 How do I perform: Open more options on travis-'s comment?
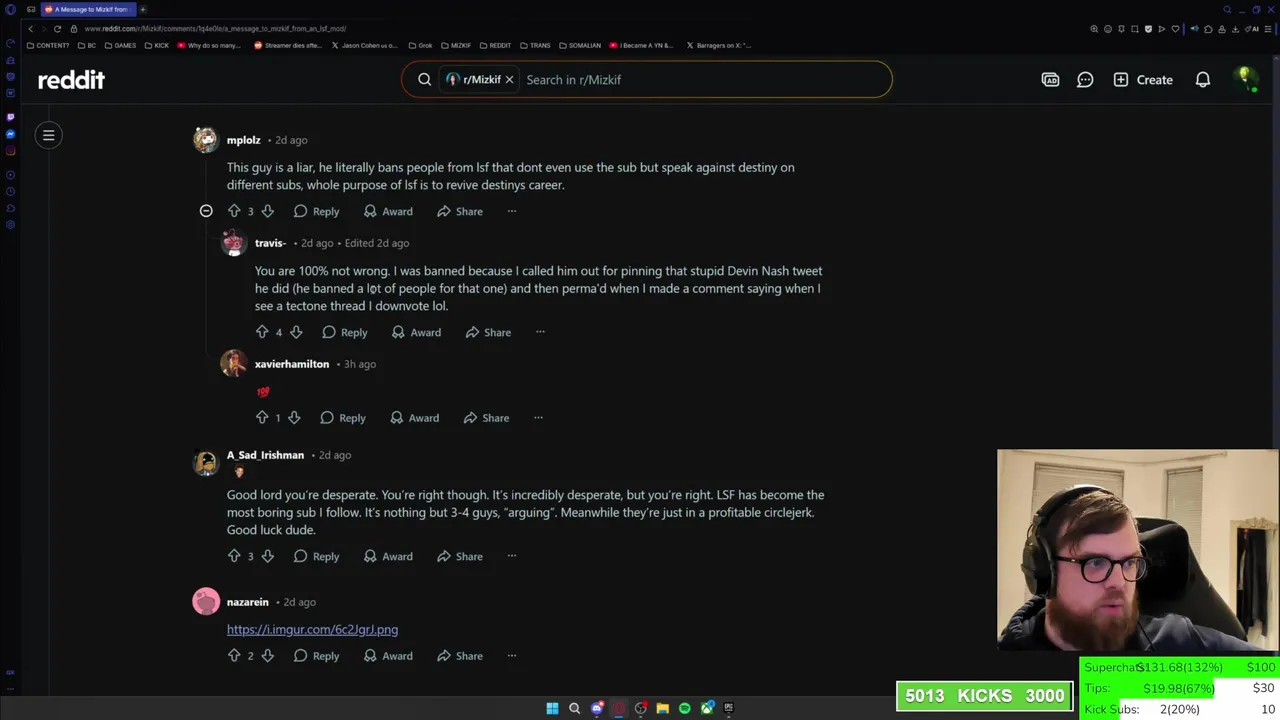point(540,332)
